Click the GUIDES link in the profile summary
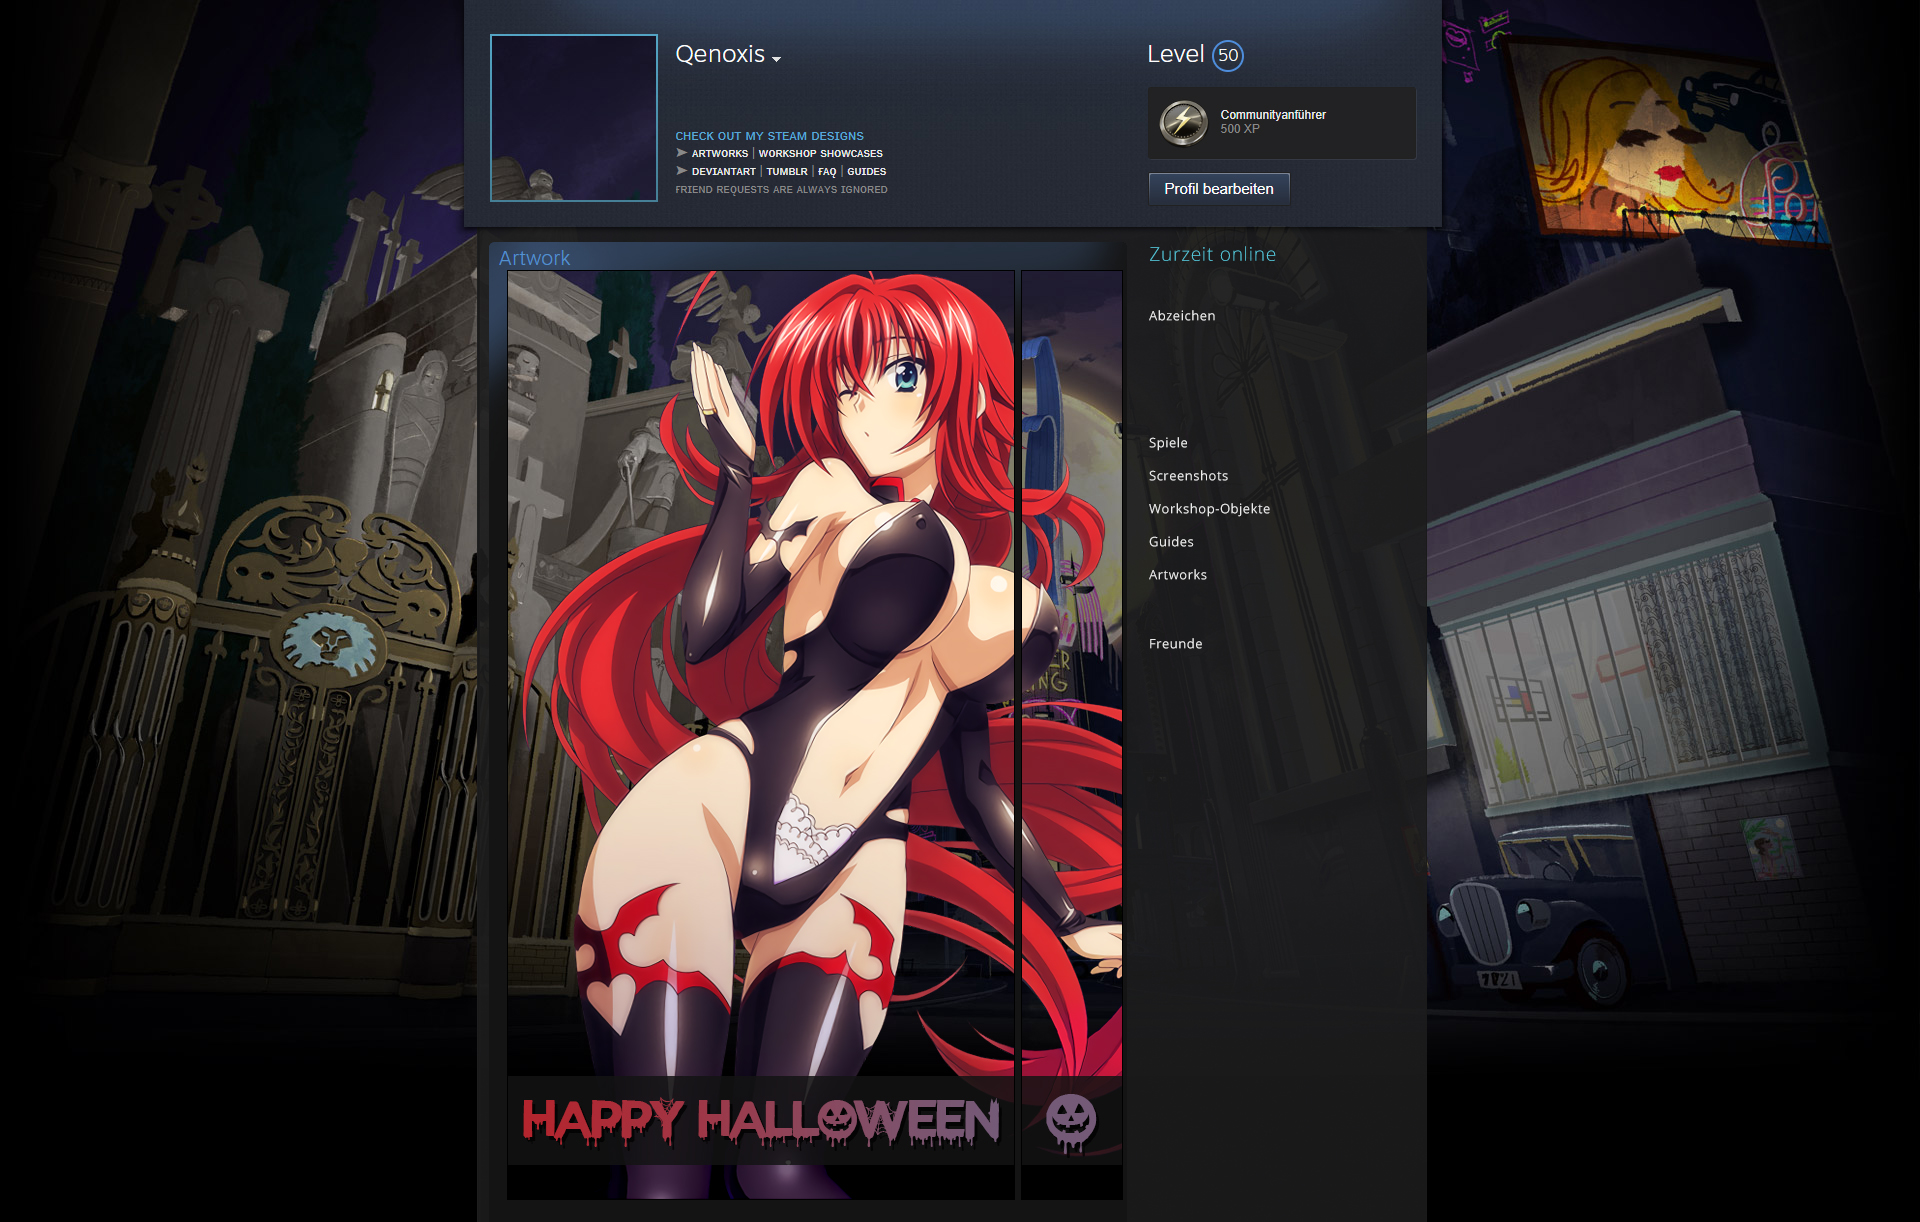This screenshot has width=1920, height=1222. click(866, 172)
